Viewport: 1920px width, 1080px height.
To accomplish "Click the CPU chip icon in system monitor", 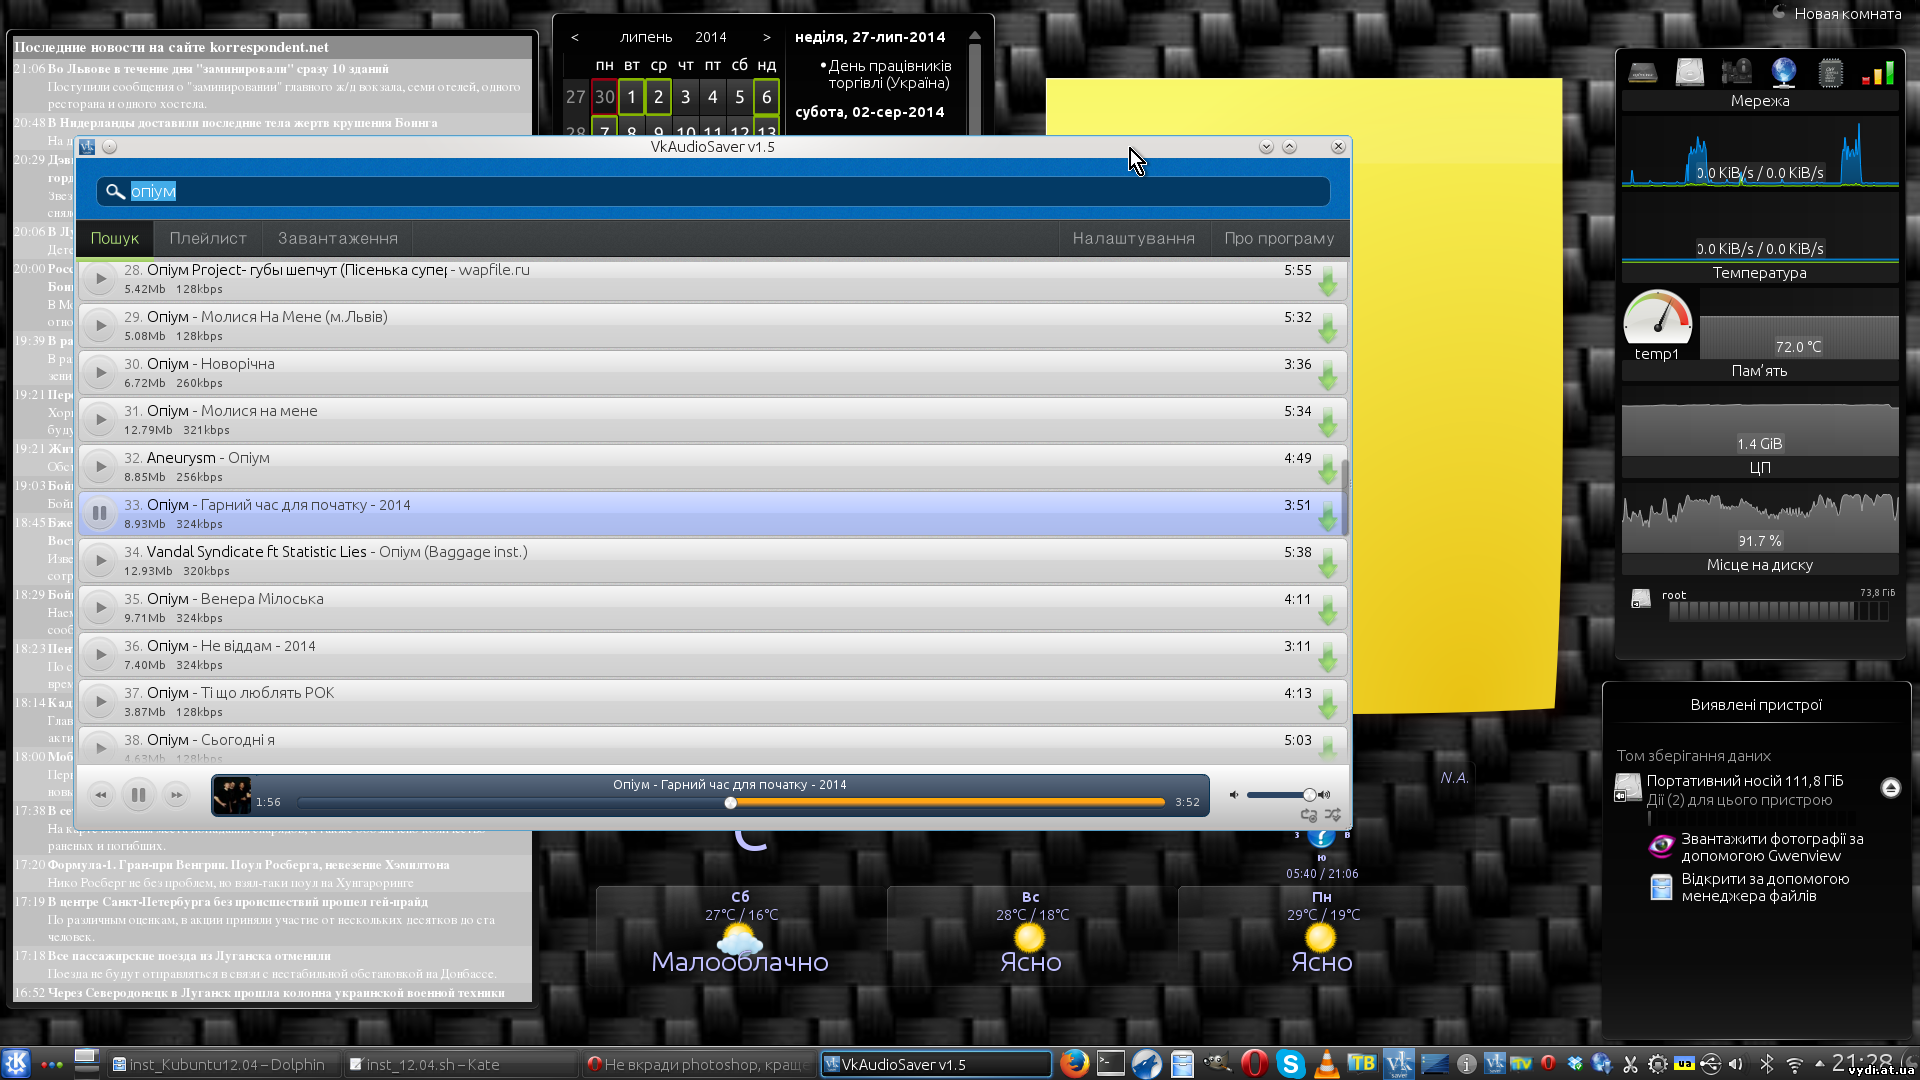I will pos(1831,72).
